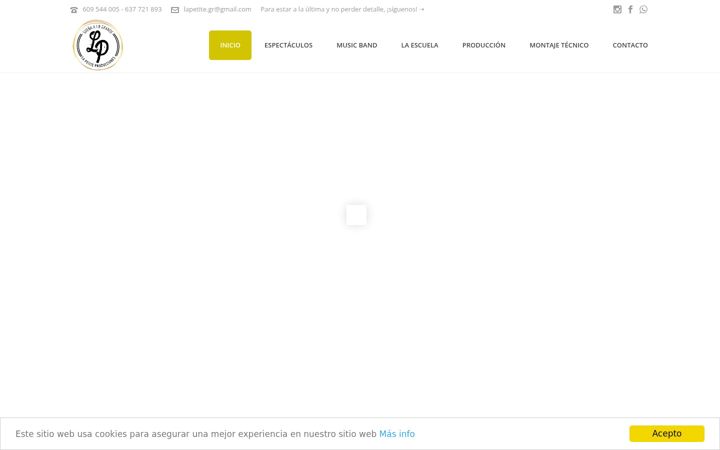Navigate to CONTACTO
This screenshot has height=450, width=720.
click(630, 45)
